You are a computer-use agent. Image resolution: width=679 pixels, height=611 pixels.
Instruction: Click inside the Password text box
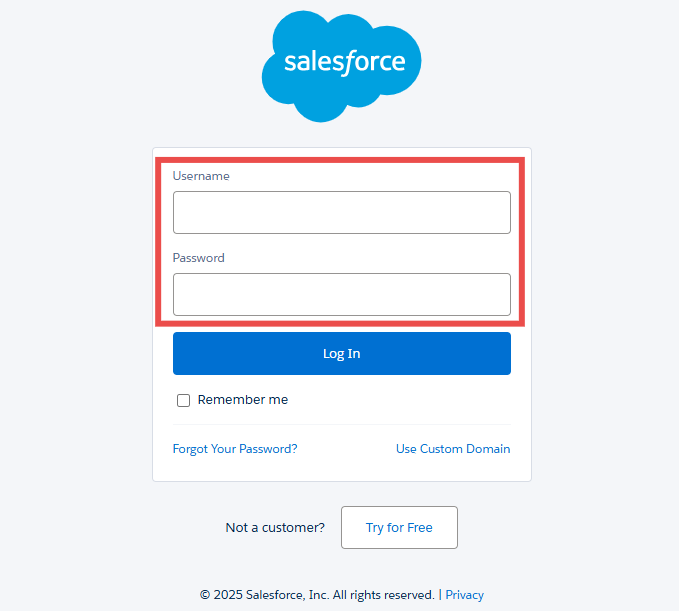341,294
